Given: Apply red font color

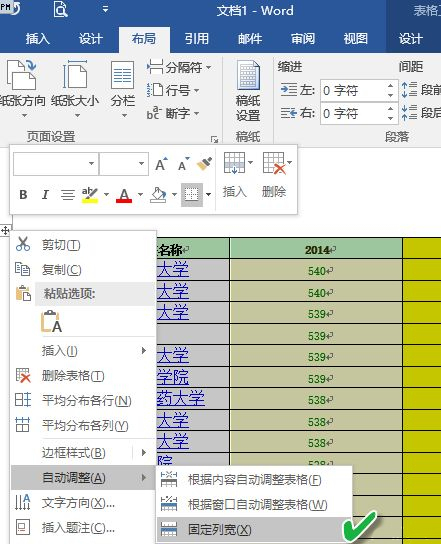Looking at the screenshot, I should (x=124, y=195).
